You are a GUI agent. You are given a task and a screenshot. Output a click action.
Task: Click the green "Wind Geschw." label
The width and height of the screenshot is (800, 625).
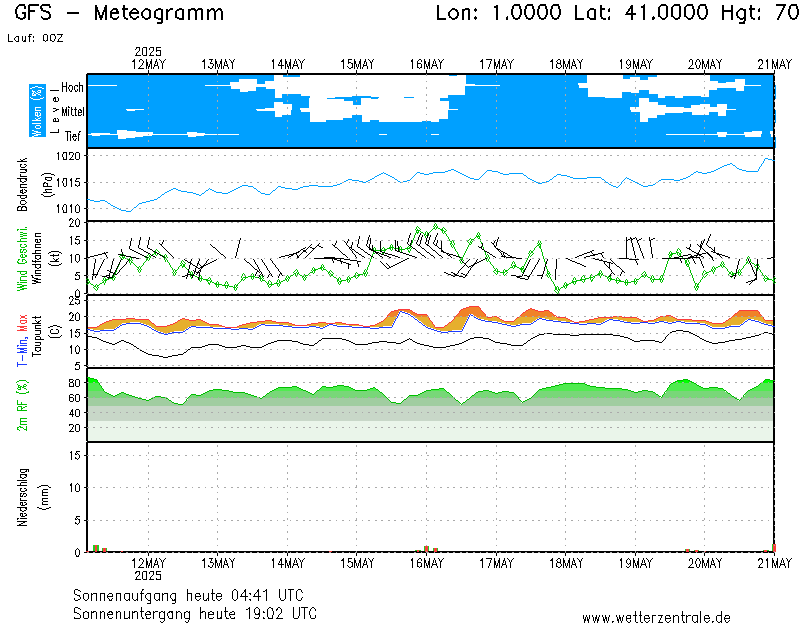pos(22,259)
